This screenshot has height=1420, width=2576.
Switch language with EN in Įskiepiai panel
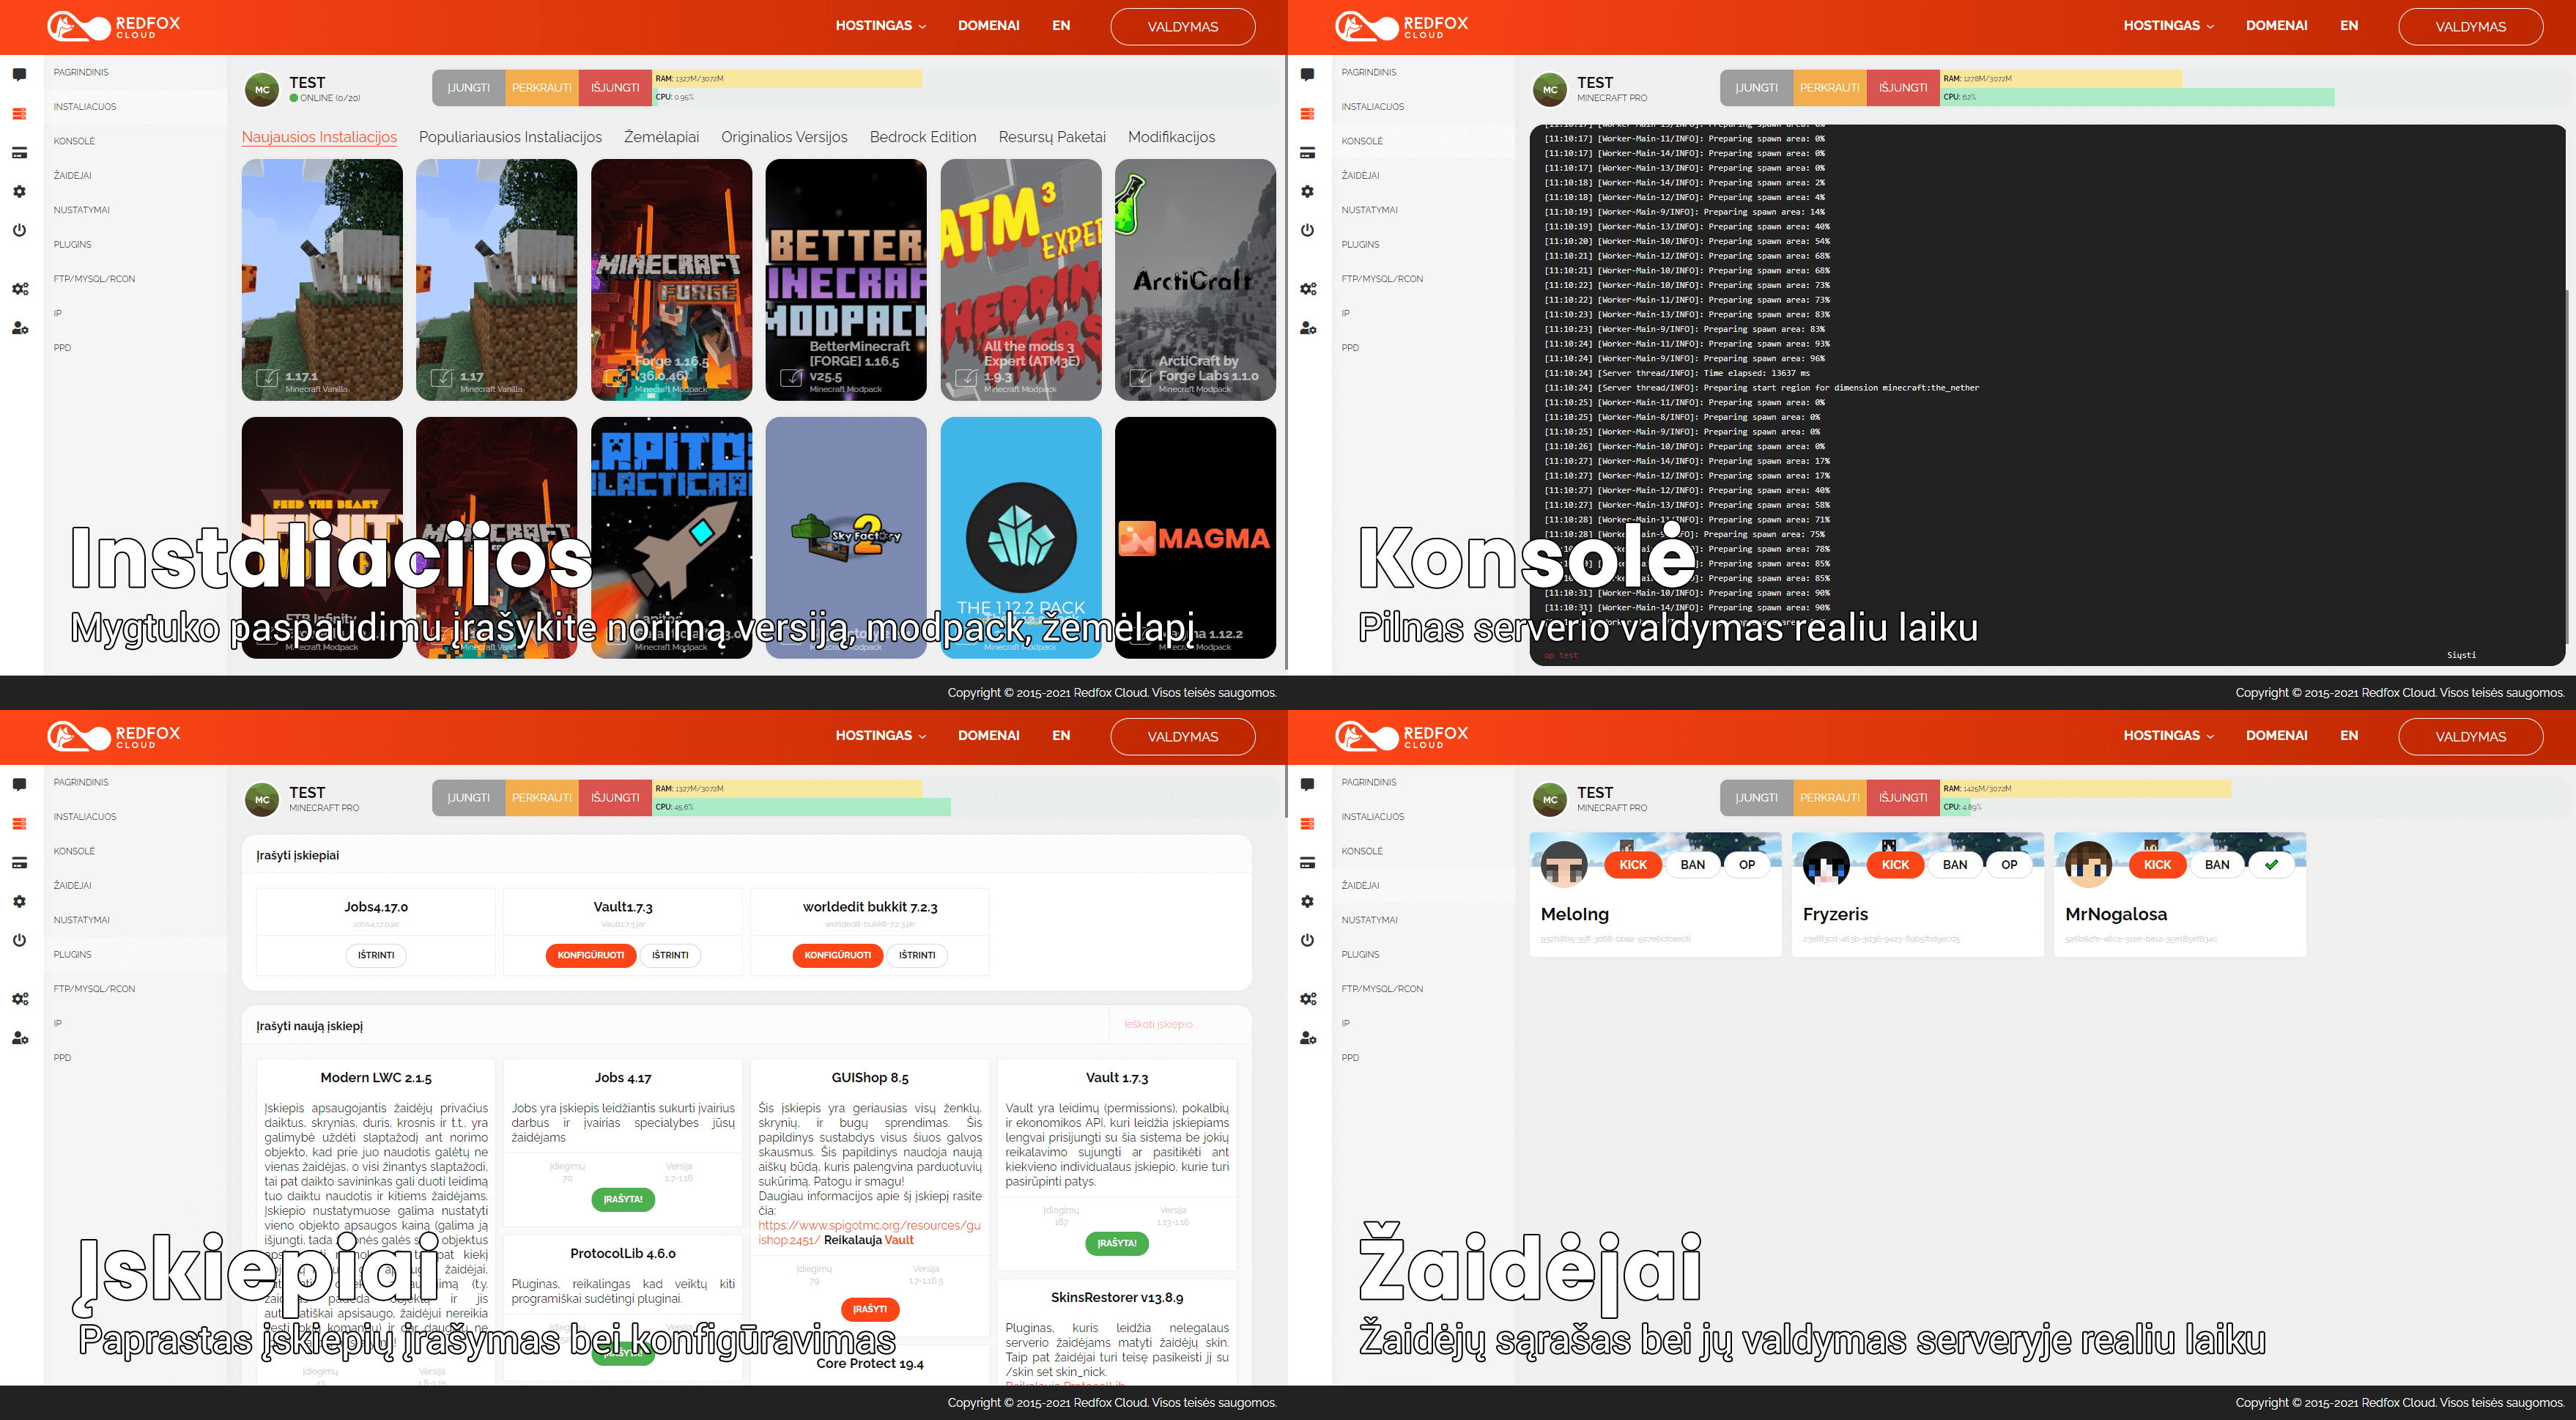pyautogui.click(x=1061, y=736)
